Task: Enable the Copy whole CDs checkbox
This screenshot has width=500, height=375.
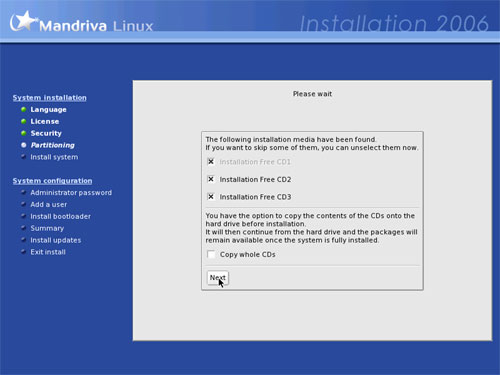Action: (211, 254)
